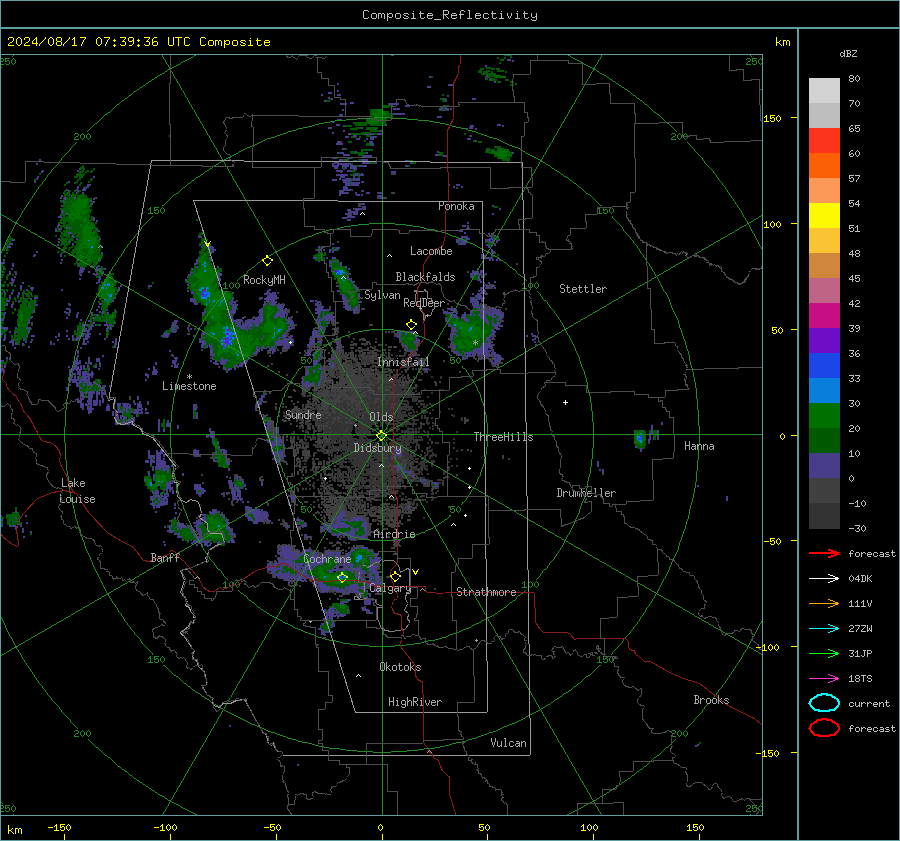Viewport: 900px width, 841px height.
Task: Click the yellow radar-center diamond at Didsbury
Action: pyautogui.click(x=381, y=436)
